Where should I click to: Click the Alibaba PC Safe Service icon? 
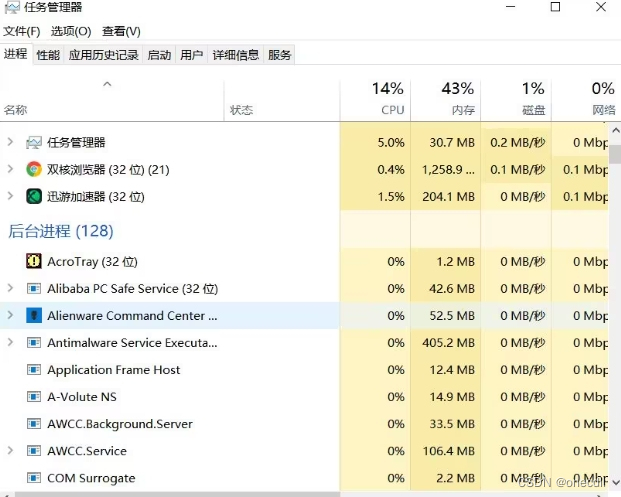(x=34, y=289)
